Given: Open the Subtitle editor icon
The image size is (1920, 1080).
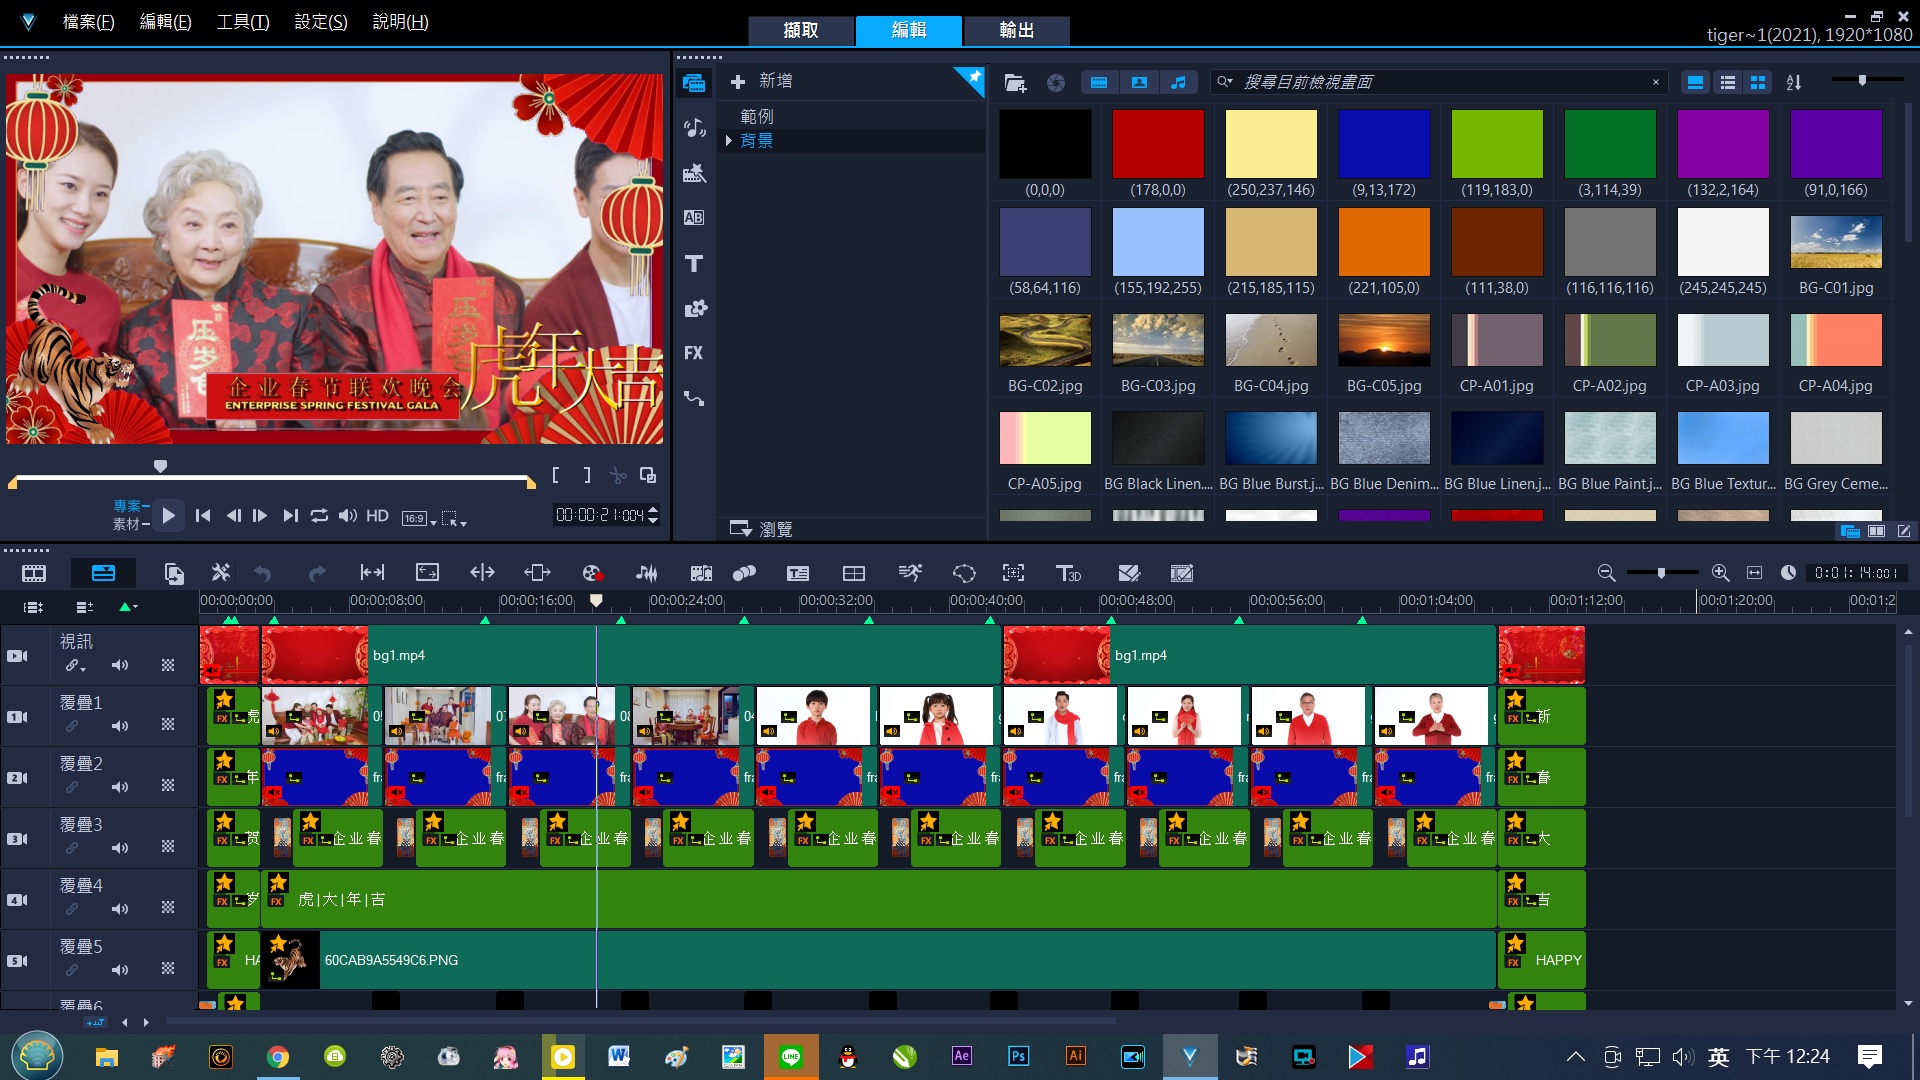Looking at the screenshot, I should point(798,573).
